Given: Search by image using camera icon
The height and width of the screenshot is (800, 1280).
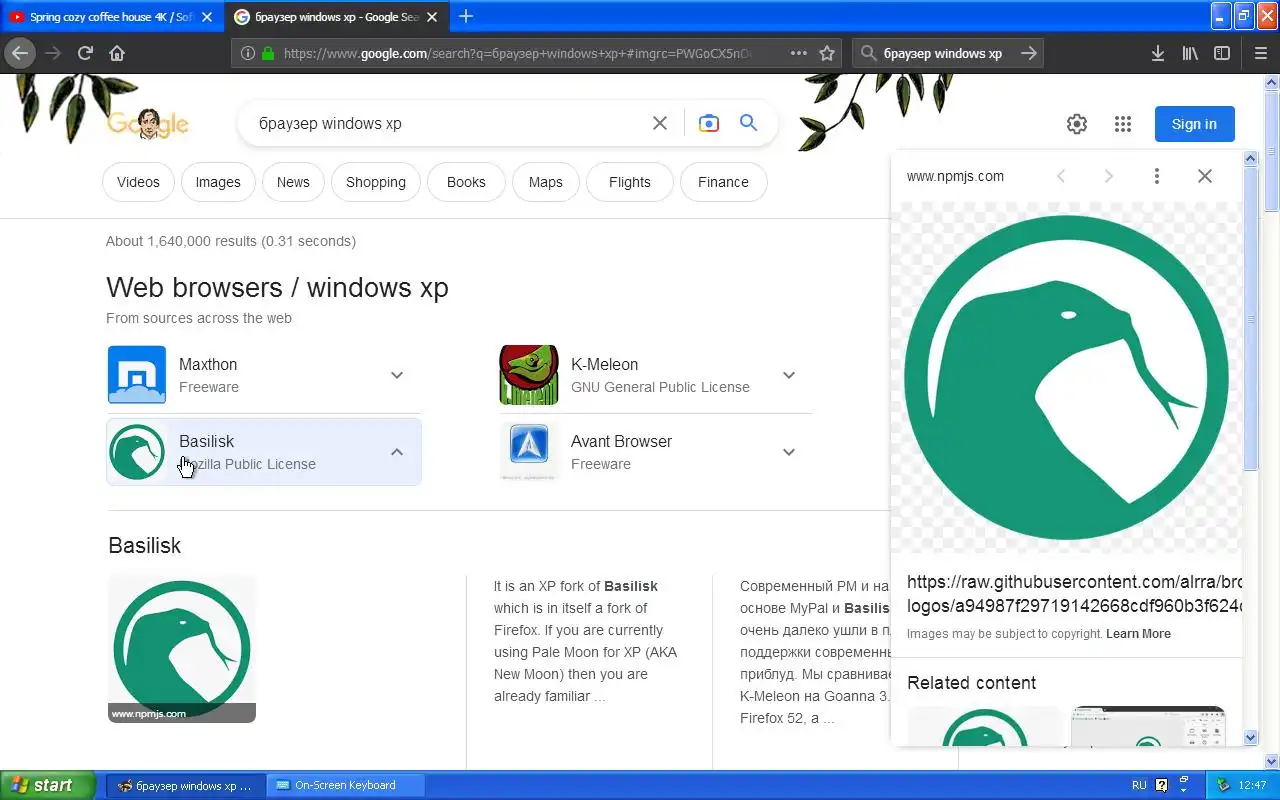Looking at the screenshot, I should coord(709,123).
